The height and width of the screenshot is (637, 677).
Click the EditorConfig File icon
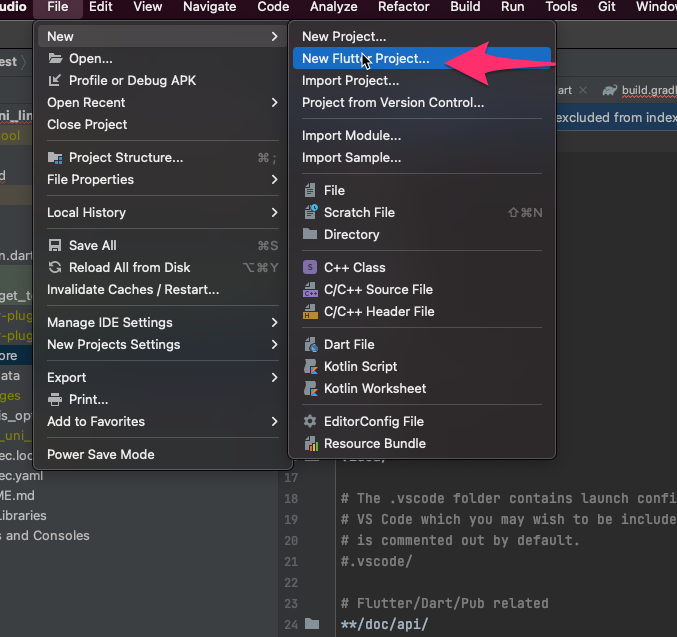point(311,421)
